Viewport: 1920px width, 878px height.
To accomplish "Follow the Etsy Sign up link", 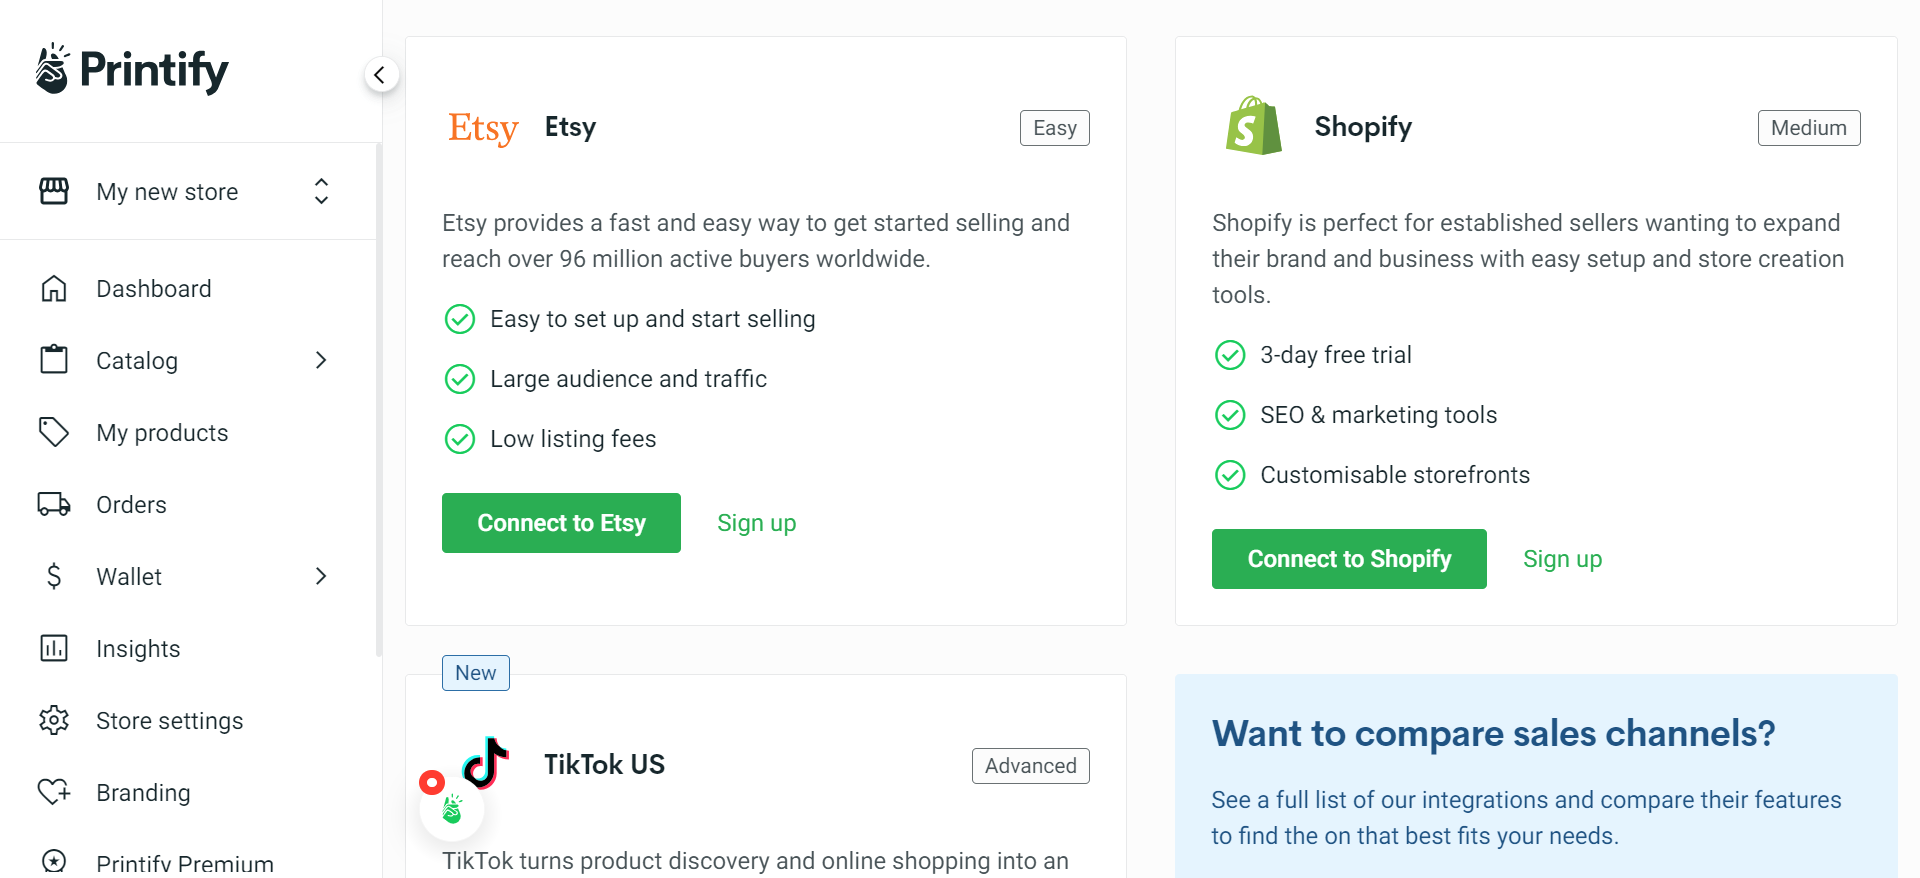I will pyautogui.click(x=757, y=523).
